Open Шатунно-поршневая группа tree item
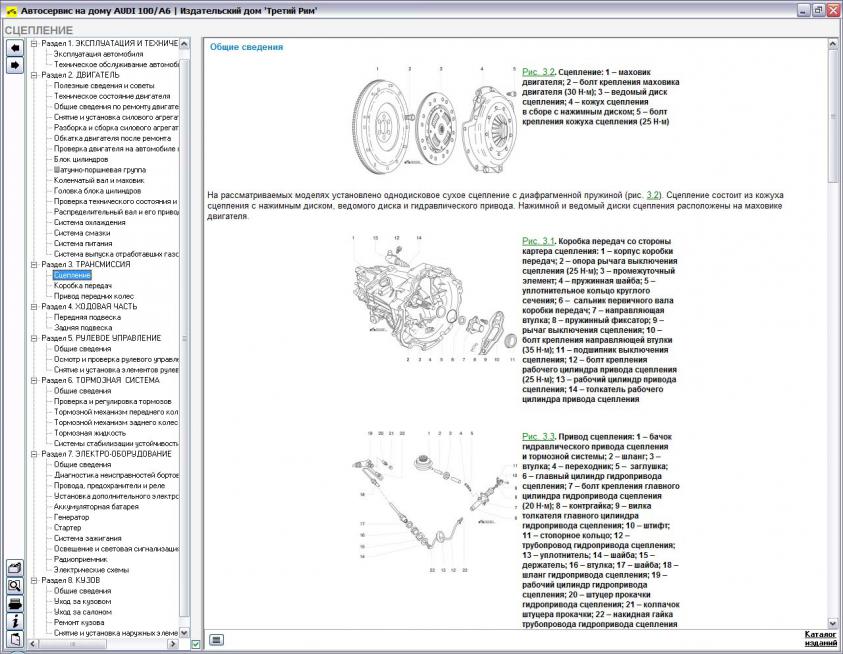Image resolution: width=843 pixels, height=654 pixels. (99, 170)
